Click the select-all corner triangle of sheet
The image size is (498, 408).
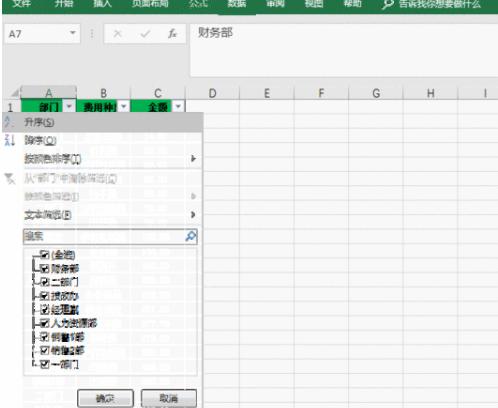coord(15,93)
